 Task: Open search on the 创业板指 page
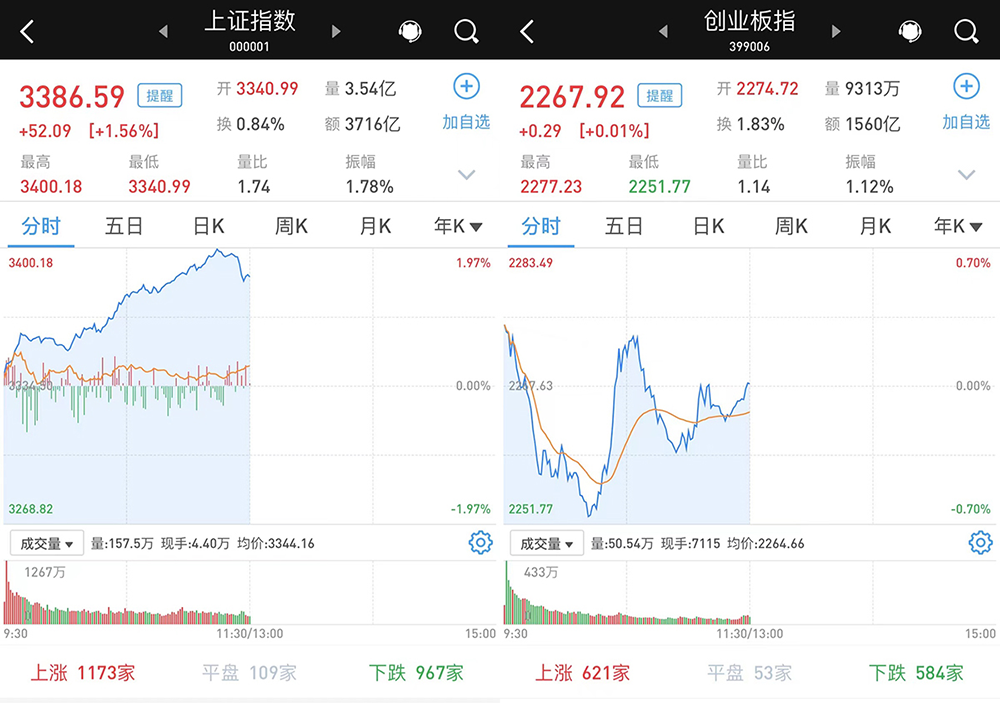(x=965, y=32)
